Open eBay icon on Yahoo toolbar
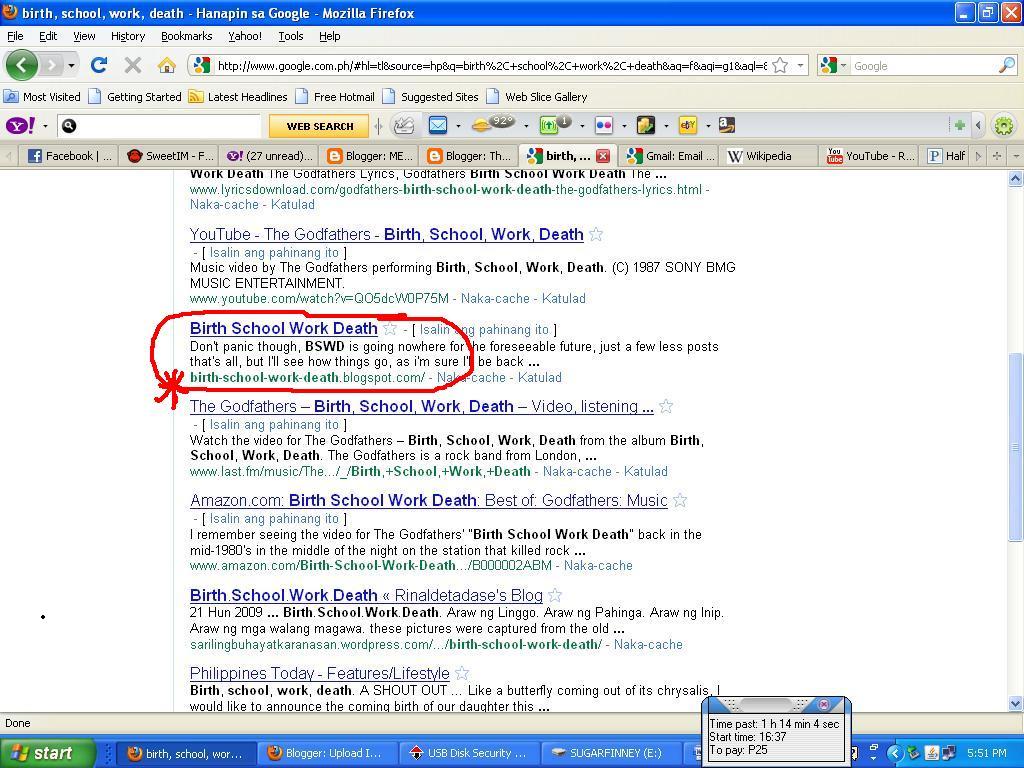 pos(688,125)
